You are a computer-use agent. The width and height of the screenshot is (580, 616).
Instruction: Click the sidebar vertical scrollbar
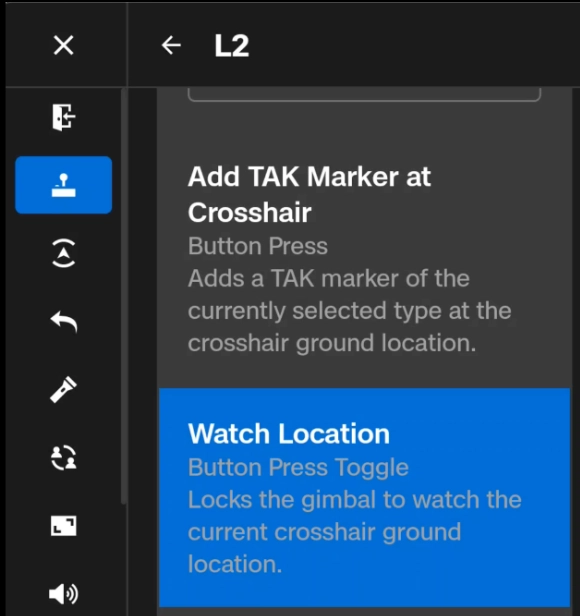123,295
